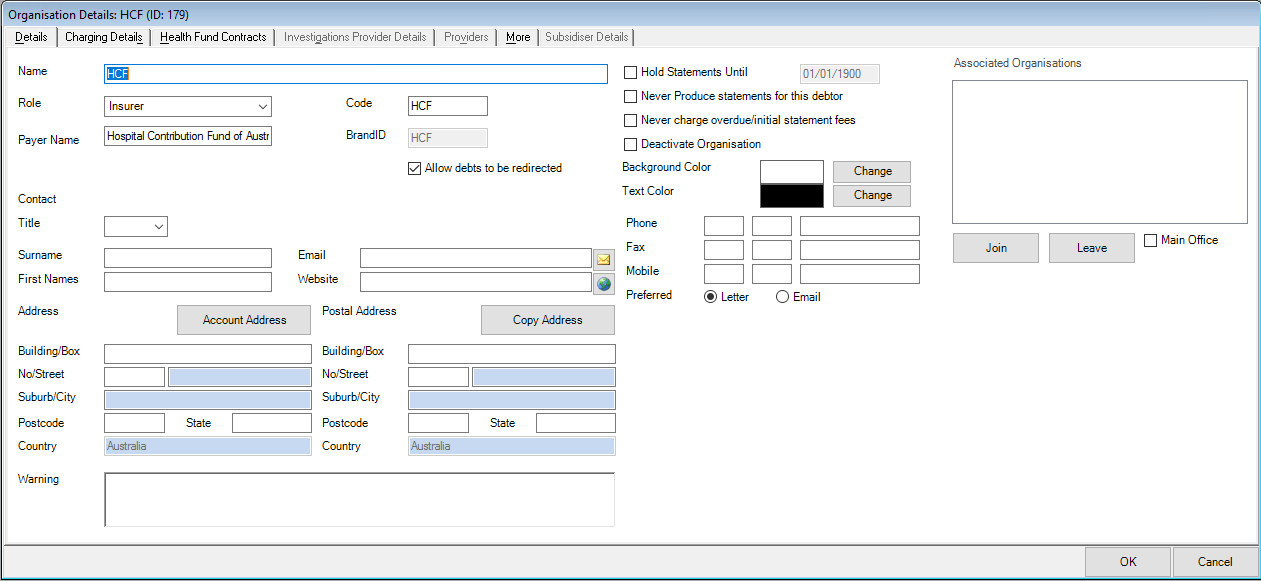Viewport: 1261px width, 581px height.
Task: Click the Account Address button
Action: tap(244, 320)
